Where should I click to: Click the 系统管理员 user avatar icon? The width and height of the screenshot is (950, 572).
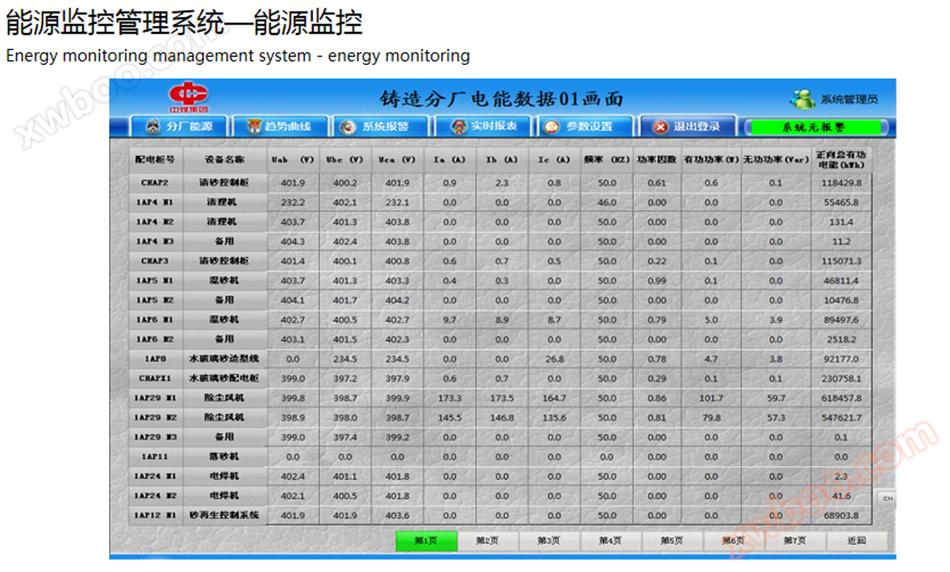(803, 99)
